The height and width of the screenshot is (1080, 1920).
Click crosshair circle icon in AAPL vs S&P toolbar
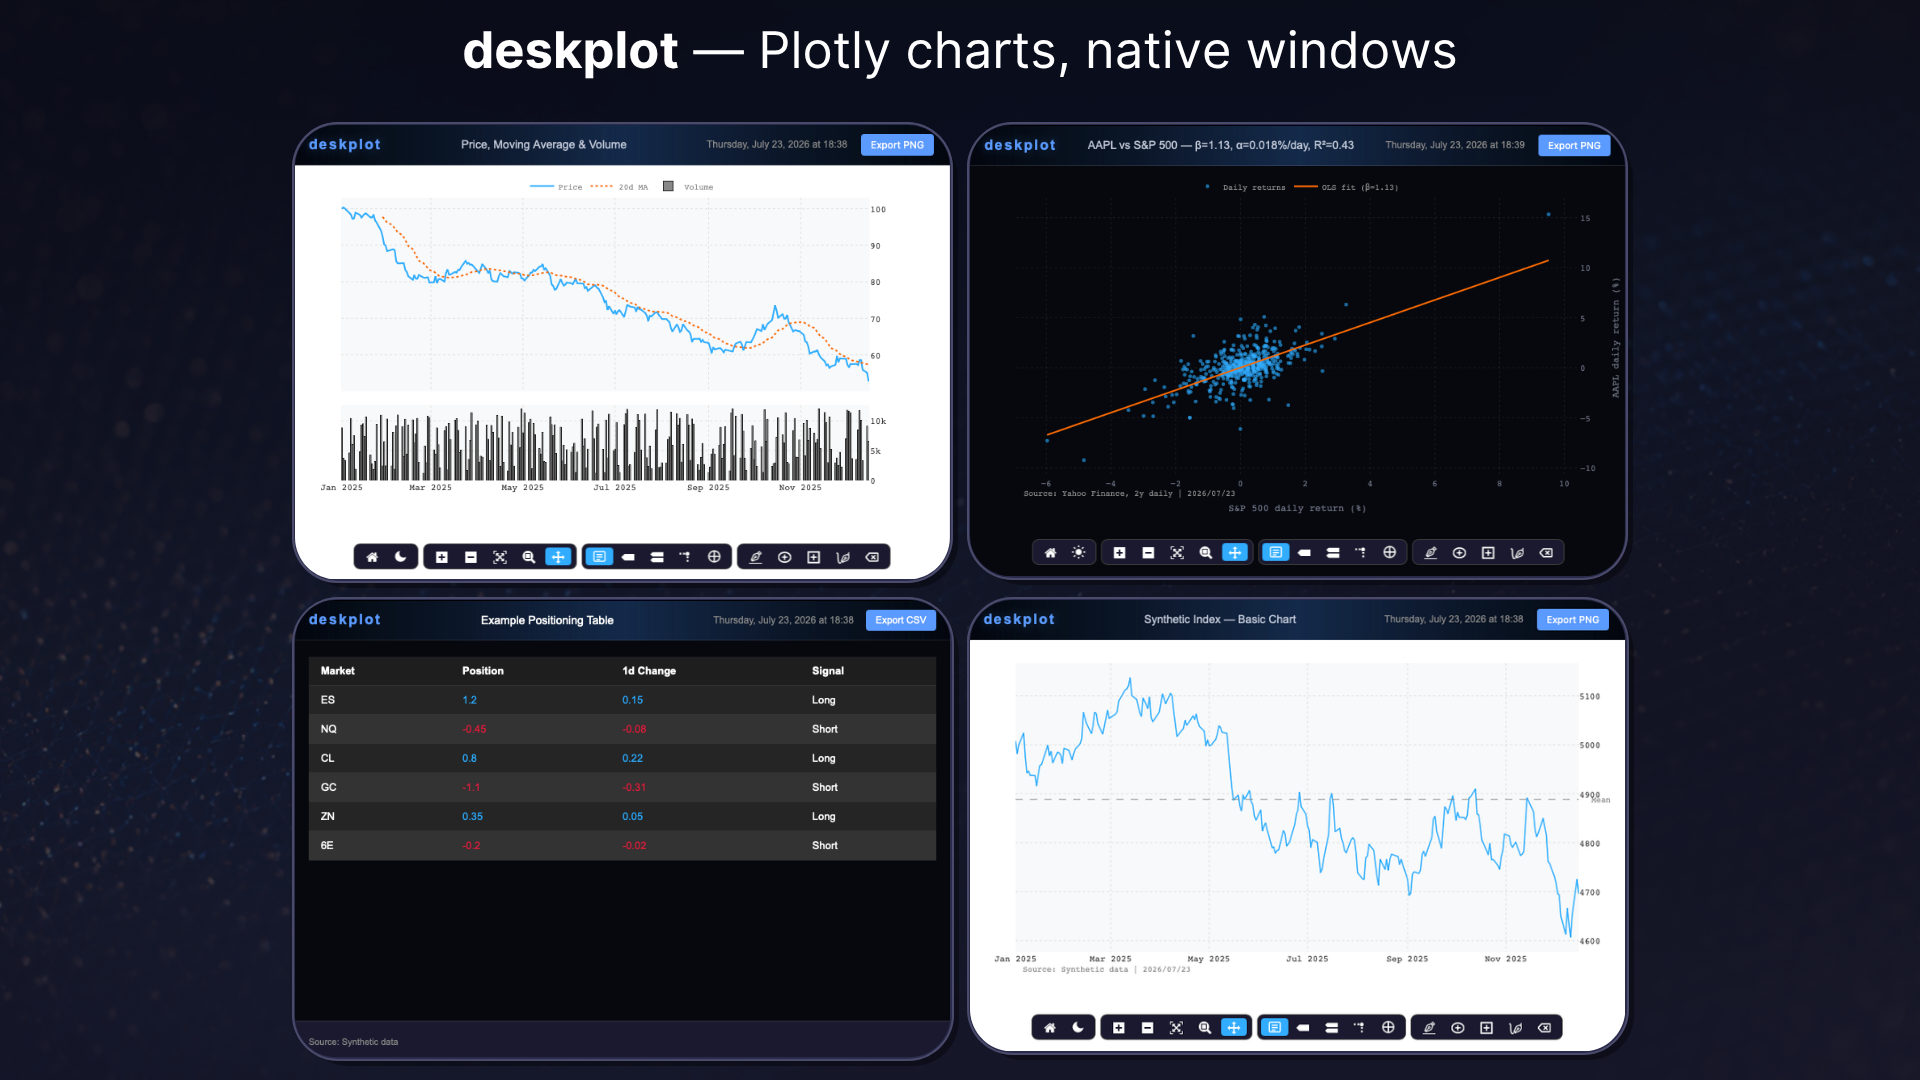pos(1390,553)
